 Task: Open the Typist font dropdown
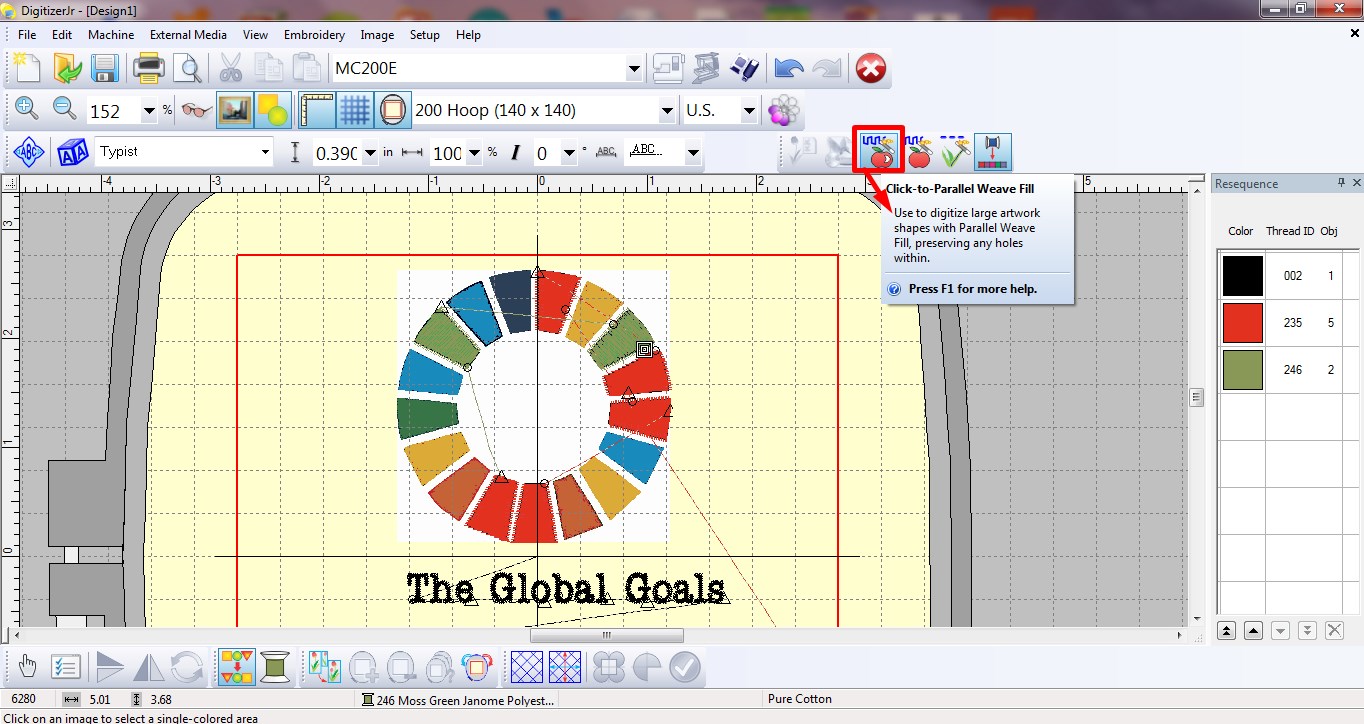265,152
